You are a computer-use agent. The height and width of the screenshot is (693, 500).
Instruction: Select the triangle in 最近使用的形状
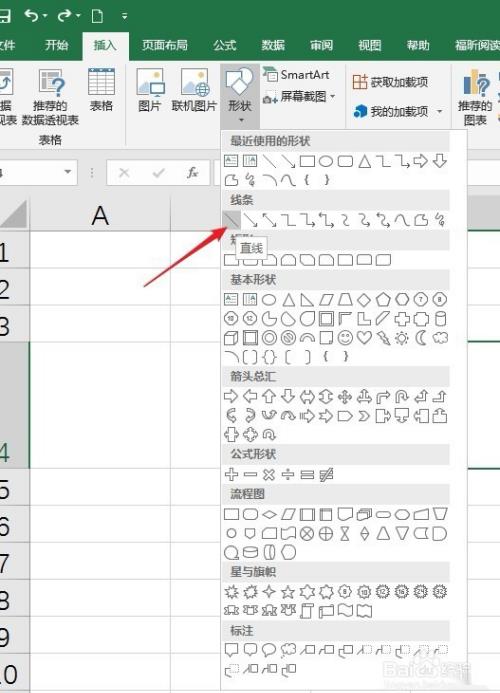(364, 161)
